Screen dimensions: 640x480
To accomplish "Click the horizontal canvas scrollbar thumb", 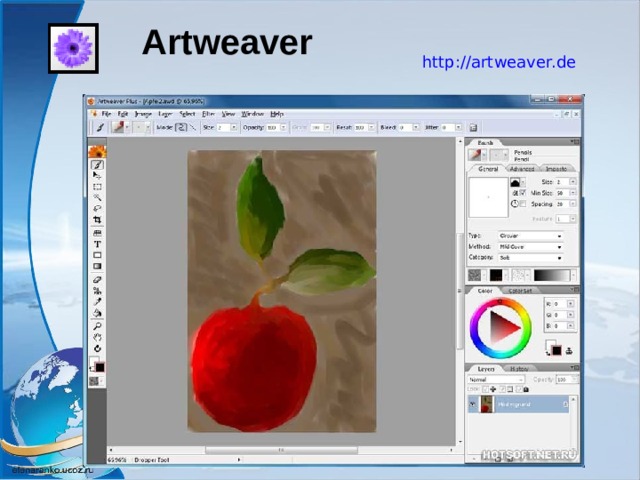I will click(x=281, y=450).
